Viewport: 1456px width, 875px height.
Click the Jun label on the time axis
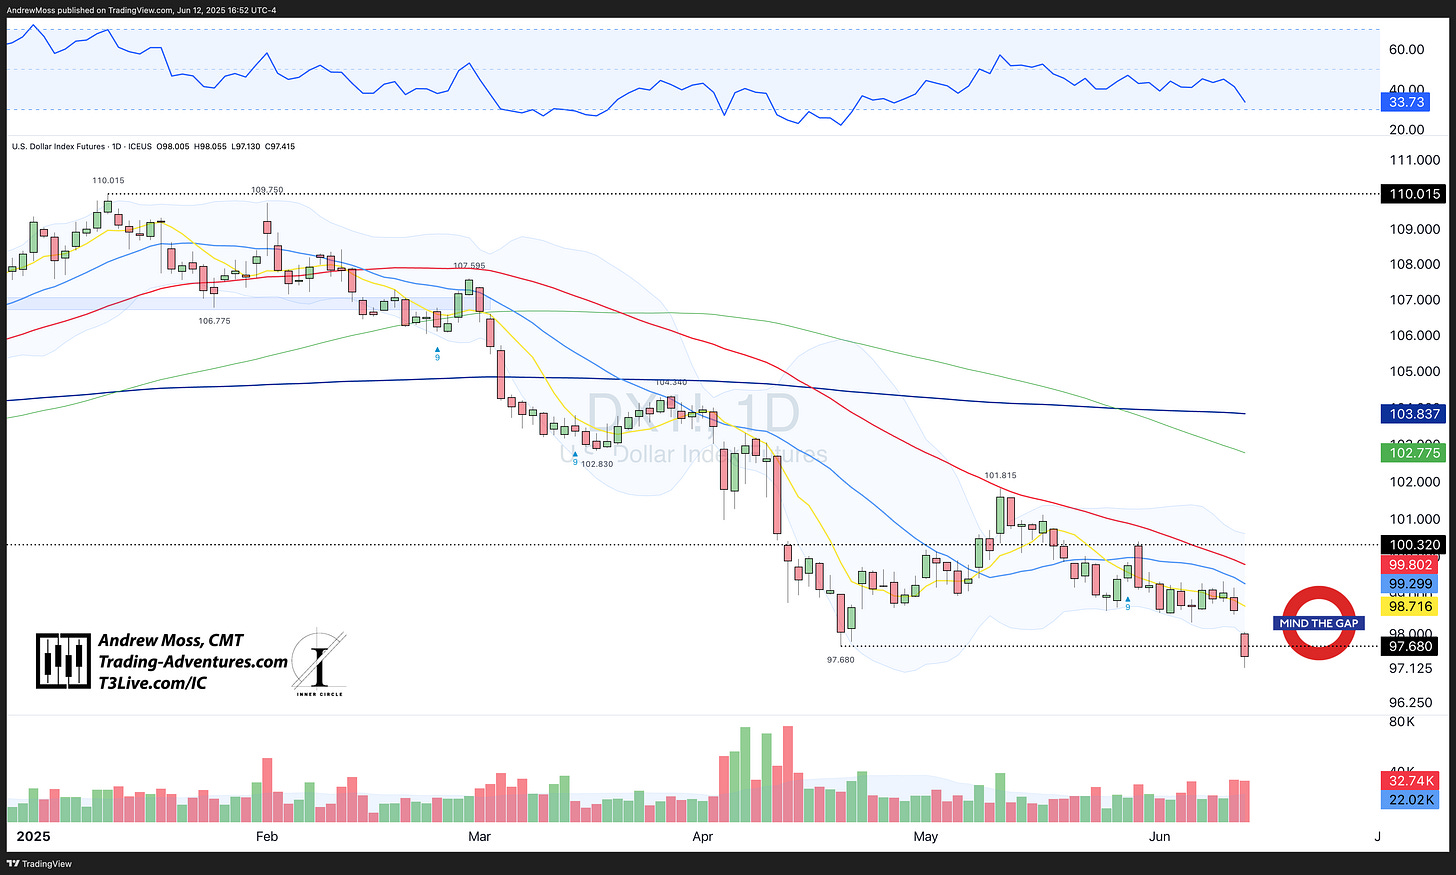pyautogui.click(x=1159, y=836)
